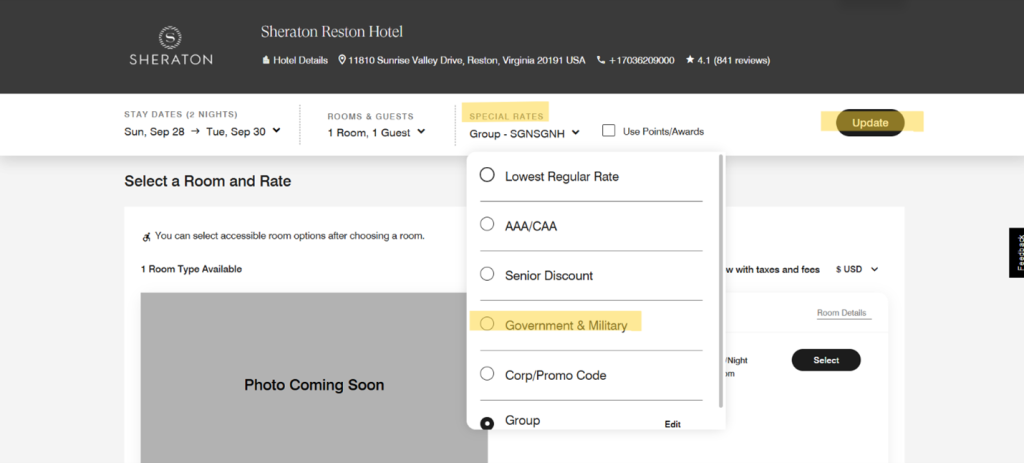Click the special rates list scrollbar
This screenshot has width=1024, height=463.
click(x=721, y=281)
